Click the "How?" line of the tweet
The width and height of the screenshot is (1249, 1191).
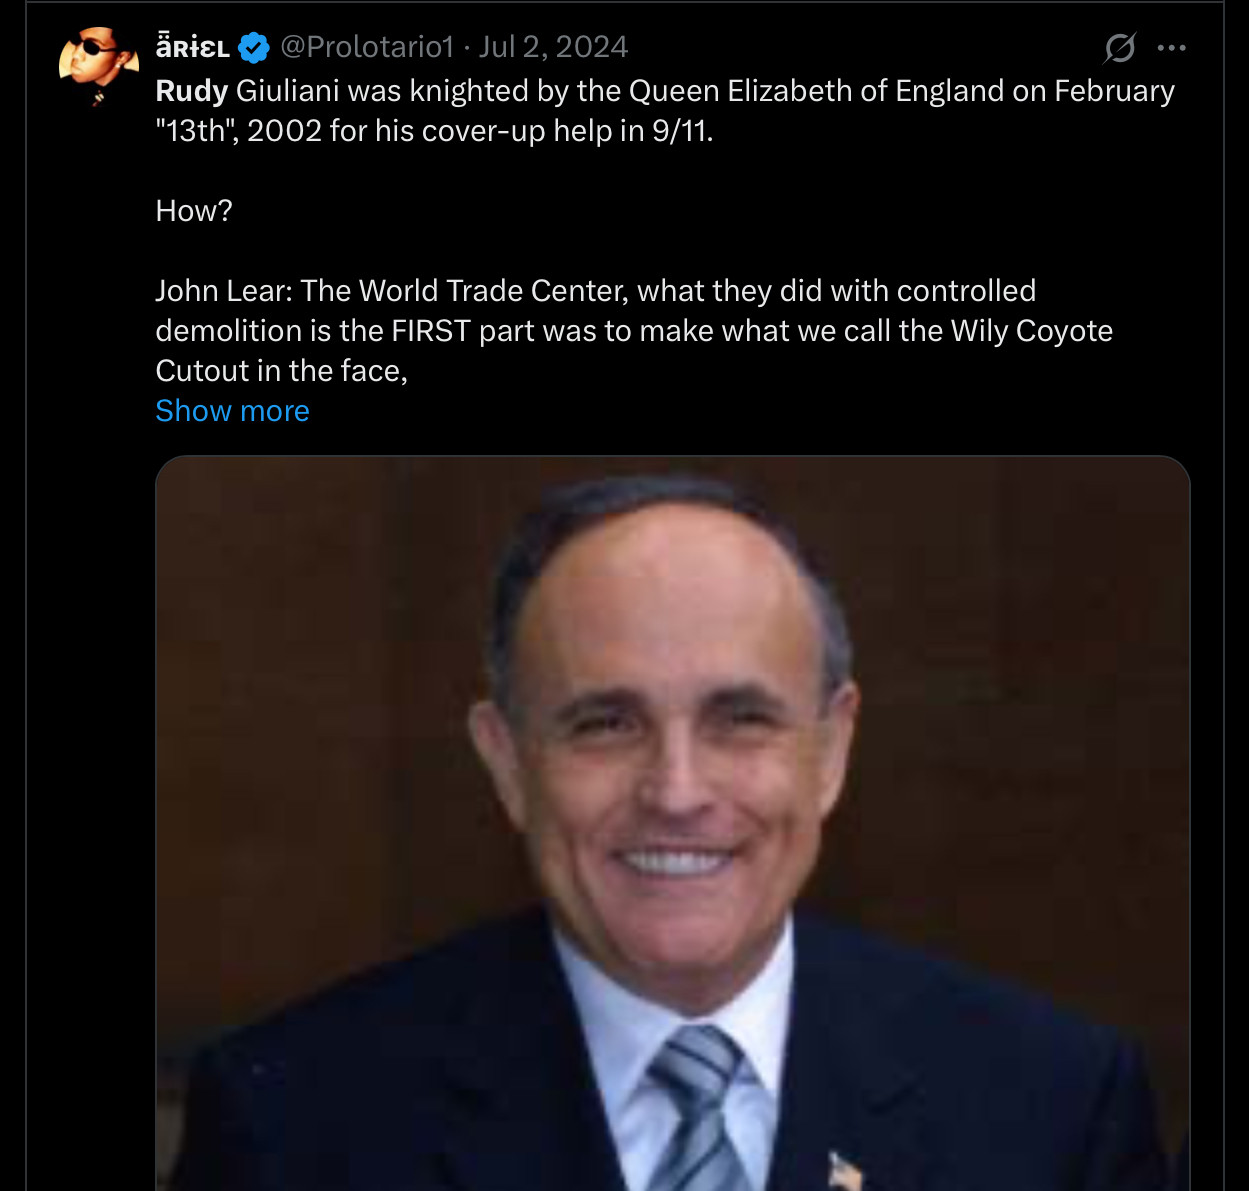point(194,211)
